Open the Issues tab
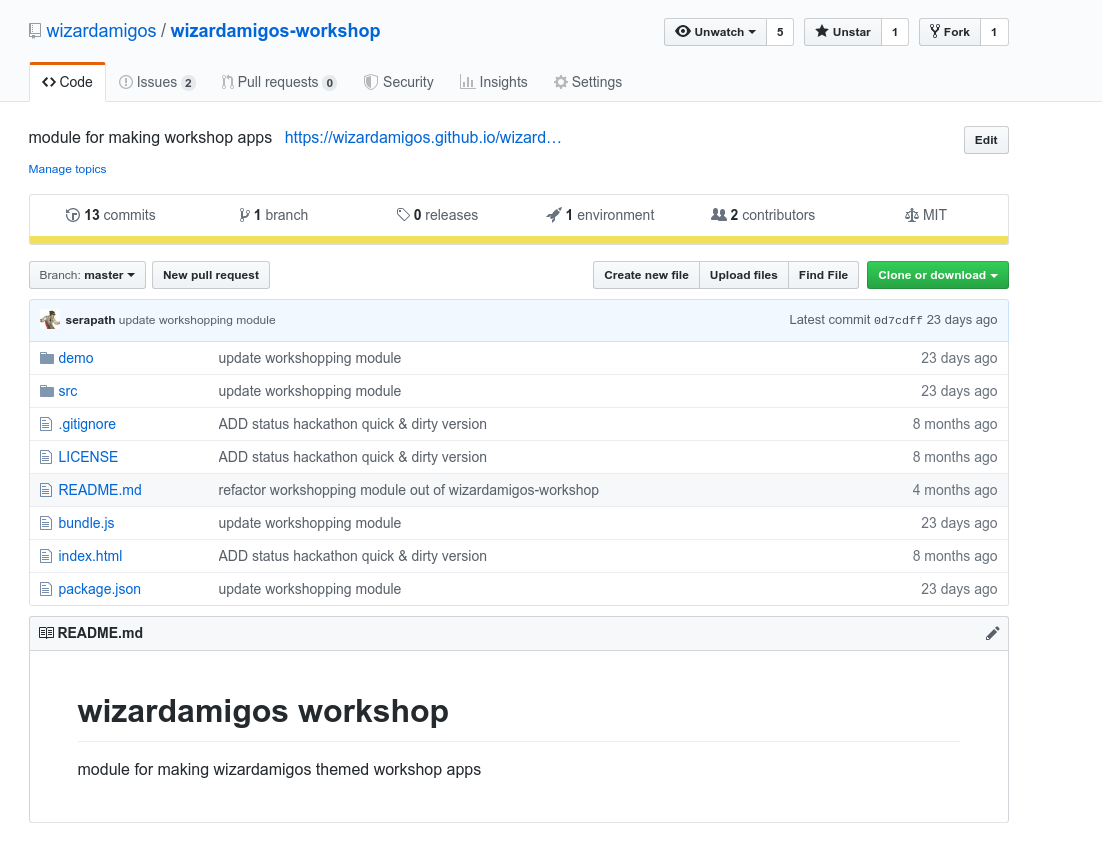 pos(157,82)
